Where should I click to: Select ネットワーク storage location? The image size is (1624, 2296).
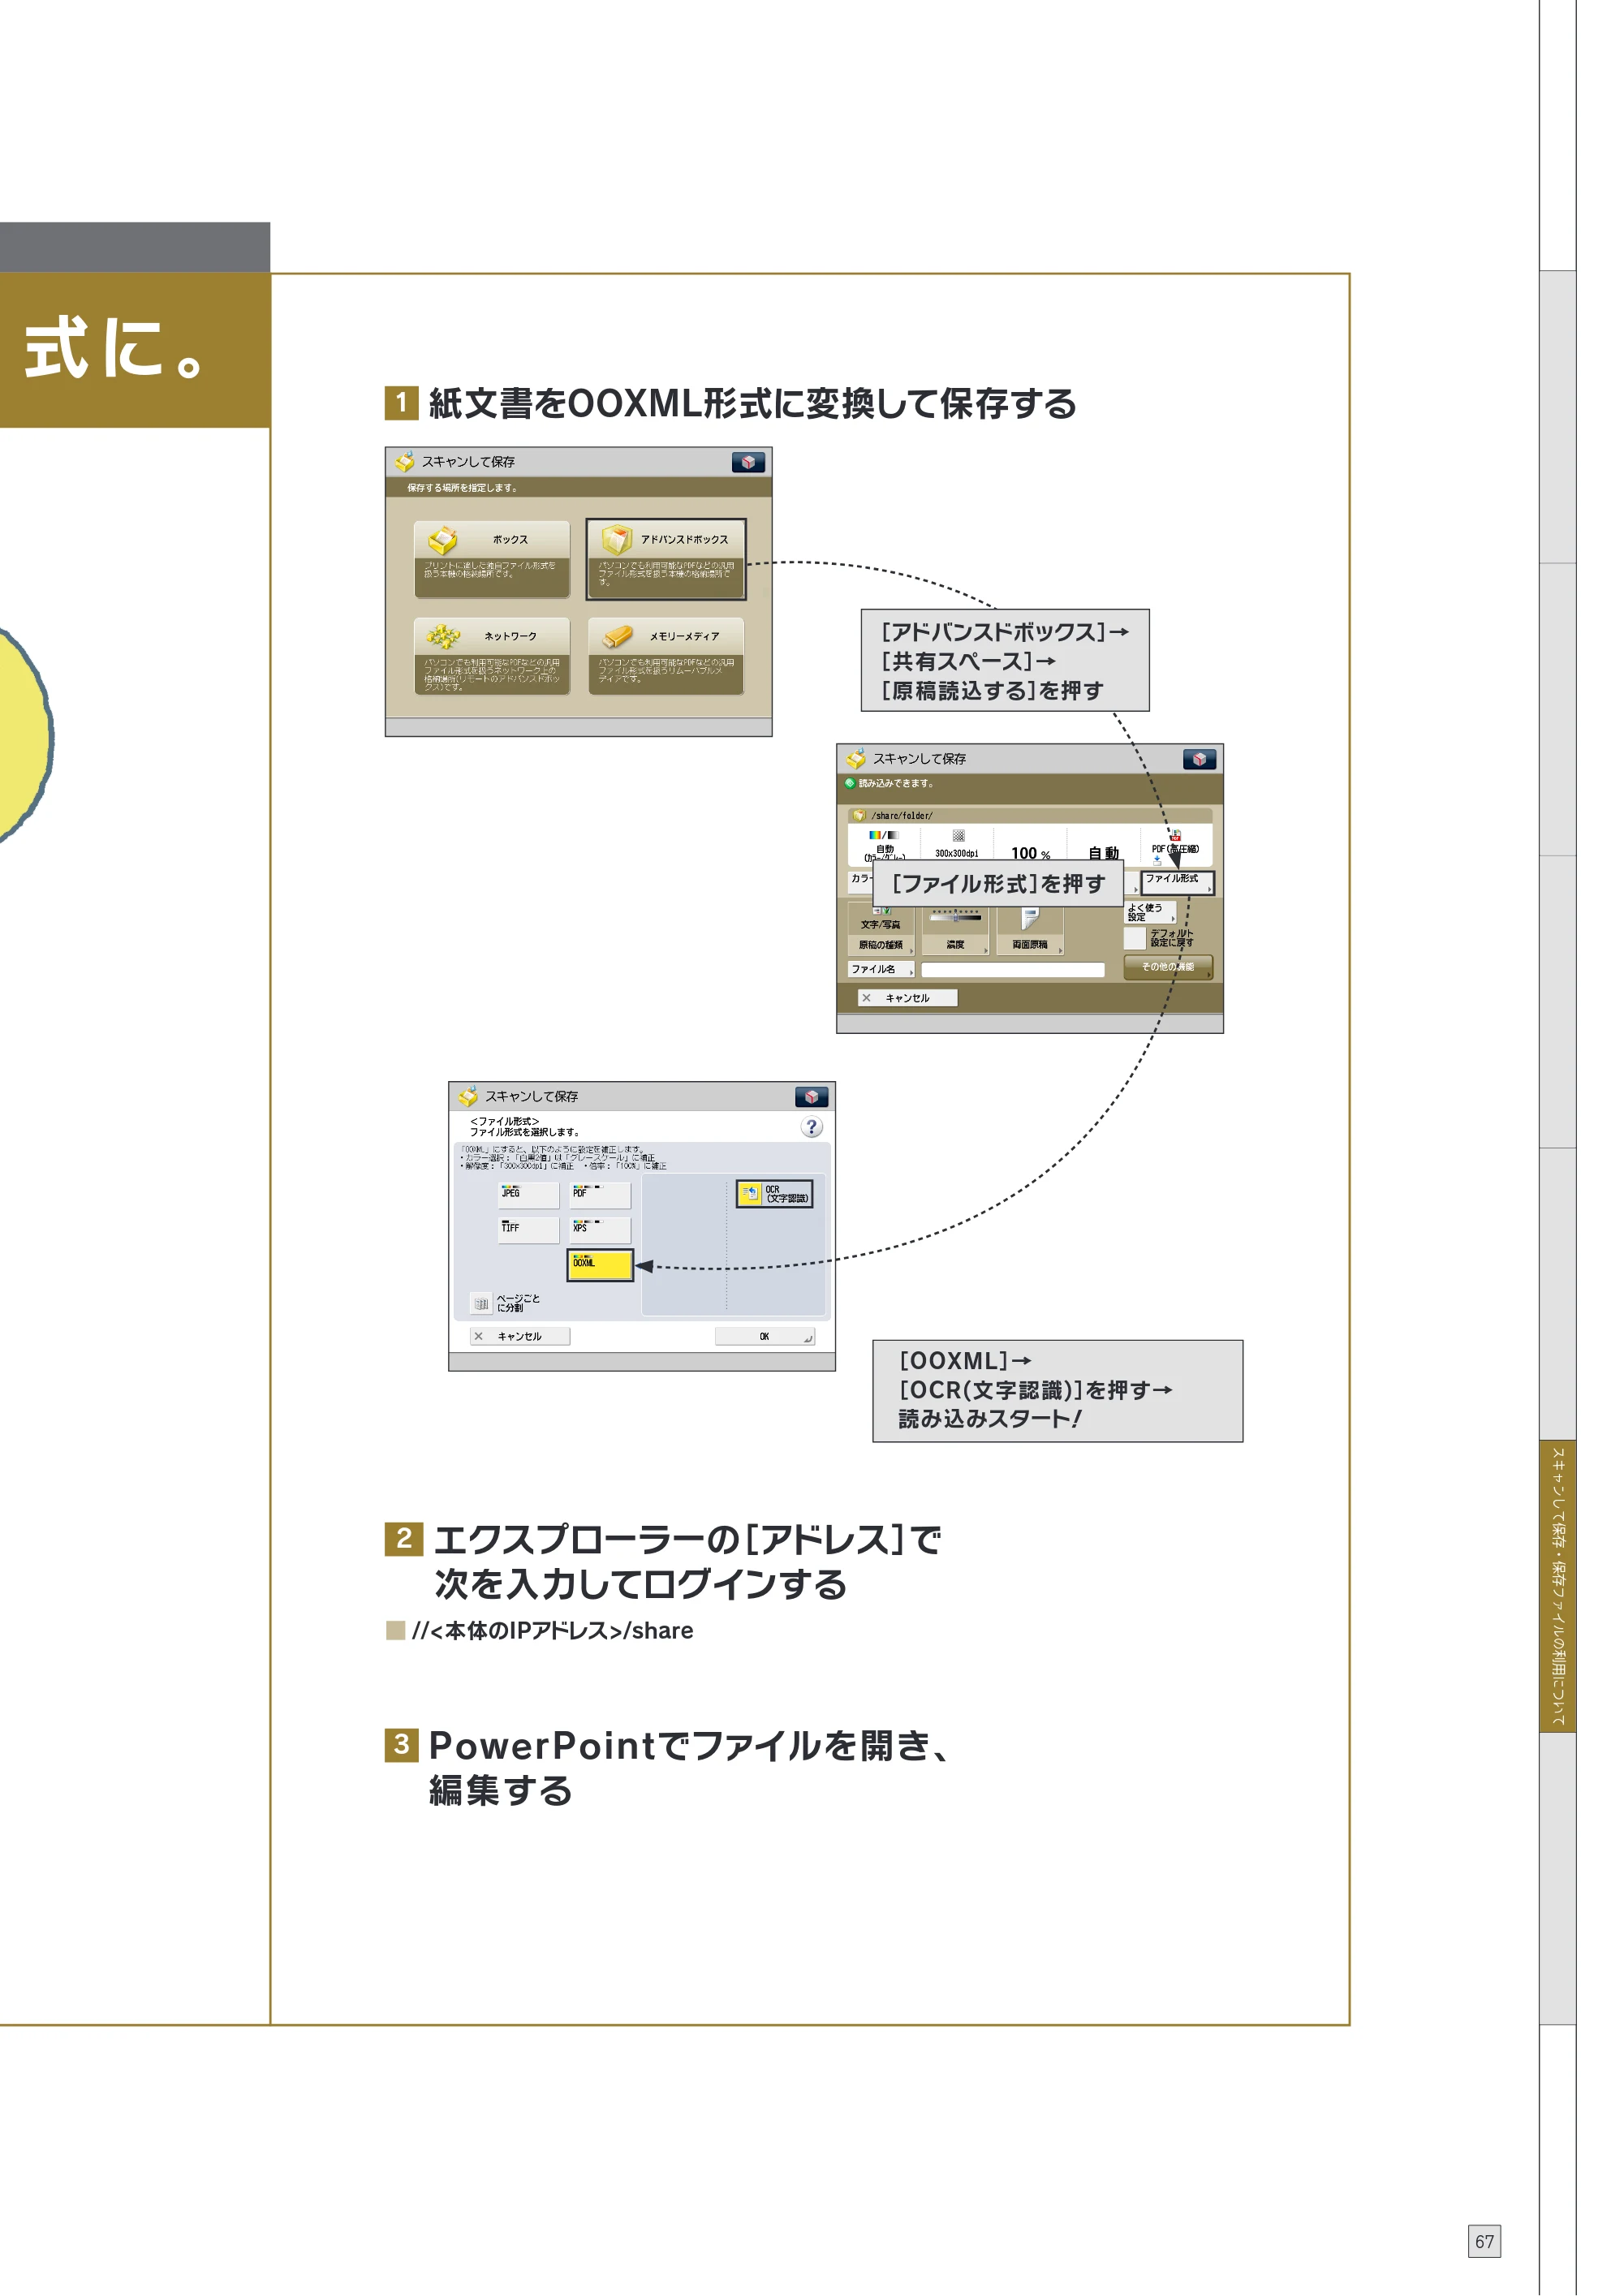(492, 656)
